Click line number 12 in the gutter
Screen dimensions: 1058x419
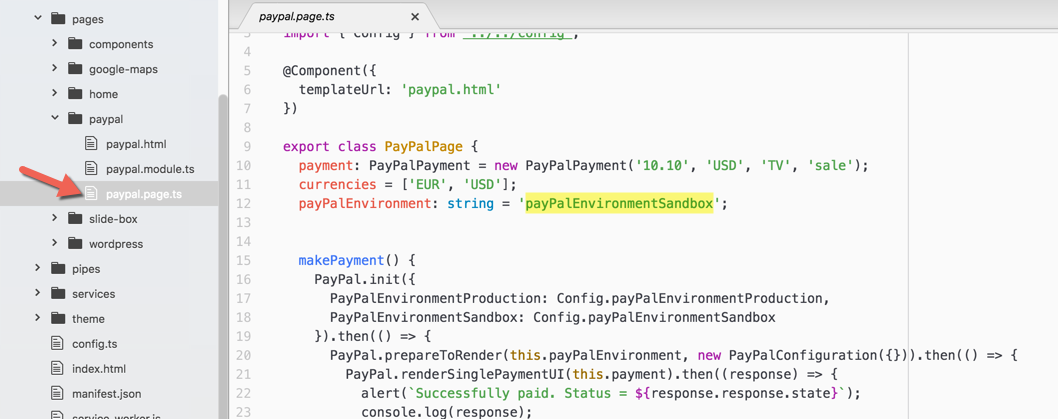coord(244,203)
